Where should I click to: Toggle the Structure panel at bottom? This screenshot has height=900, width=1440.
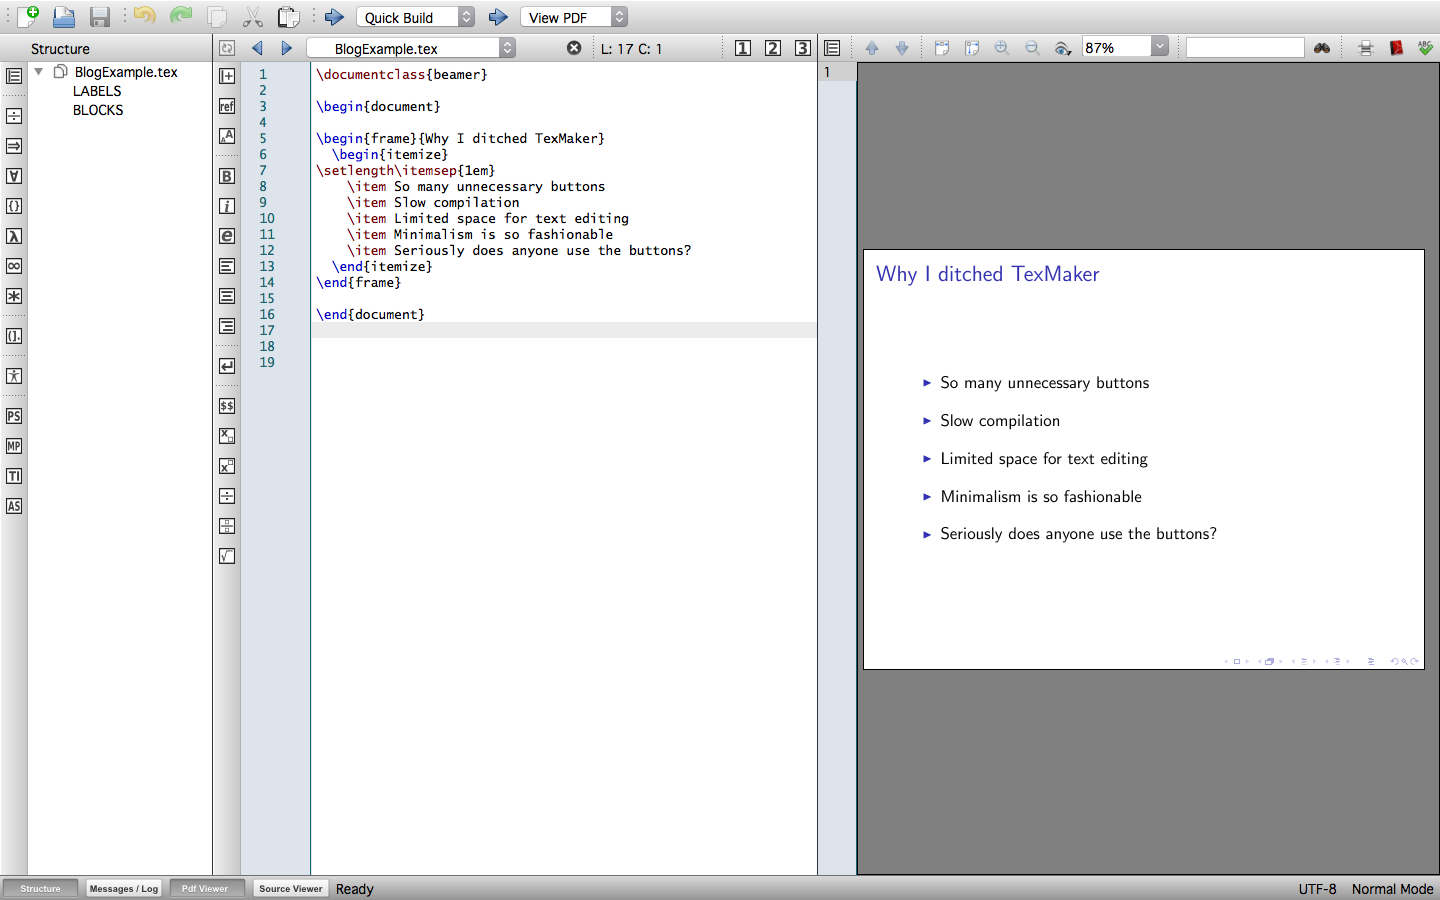click(40, 888)
